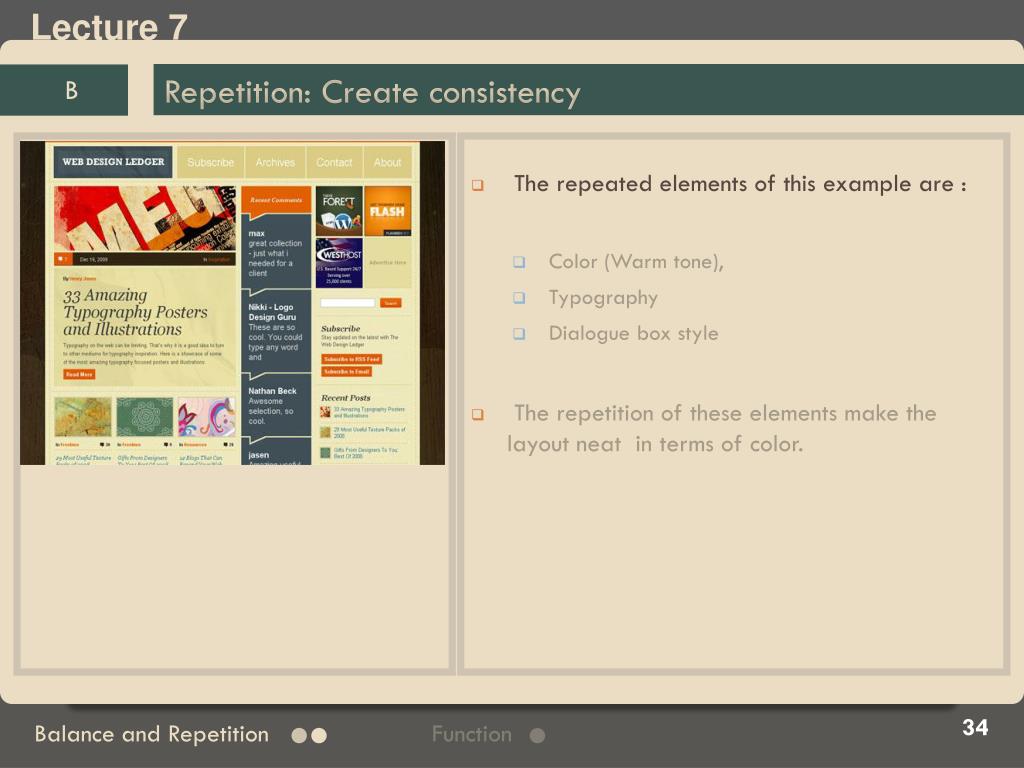Image resolution: width=1024 pixels, height=768 pixels.
Task: Click the orange bullet before 'The repeated elements'
Action: [478, 185]
